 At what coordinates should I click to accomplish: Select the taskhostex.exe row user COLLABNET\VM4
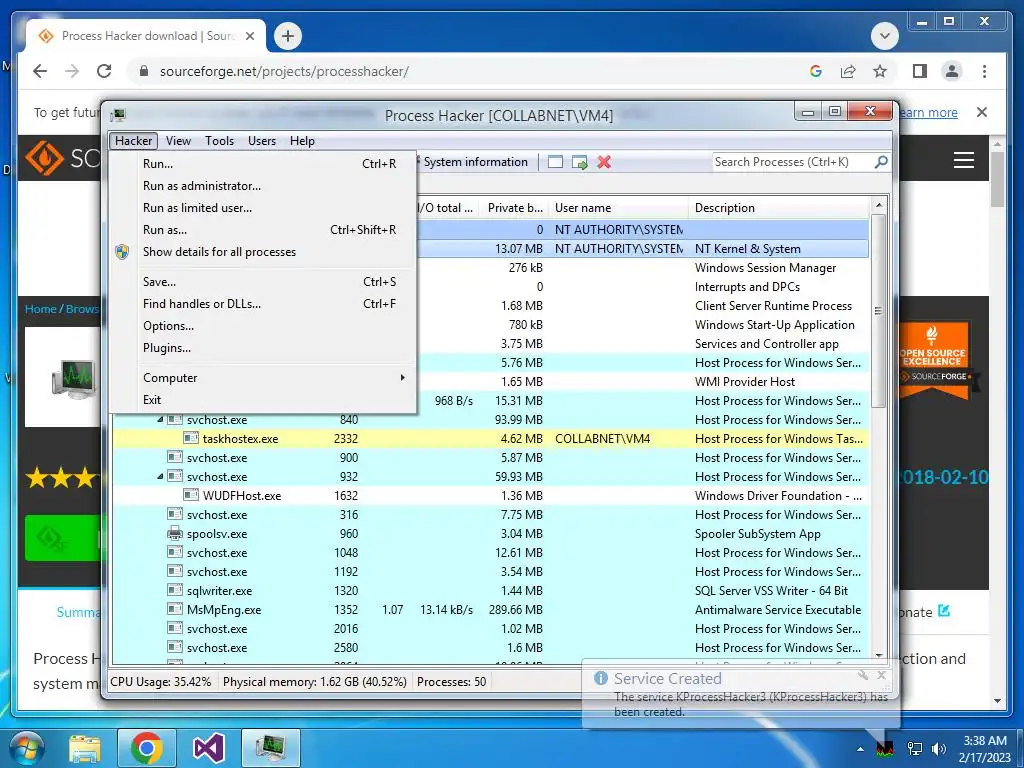pyautogui.click(x=602, y=439)
